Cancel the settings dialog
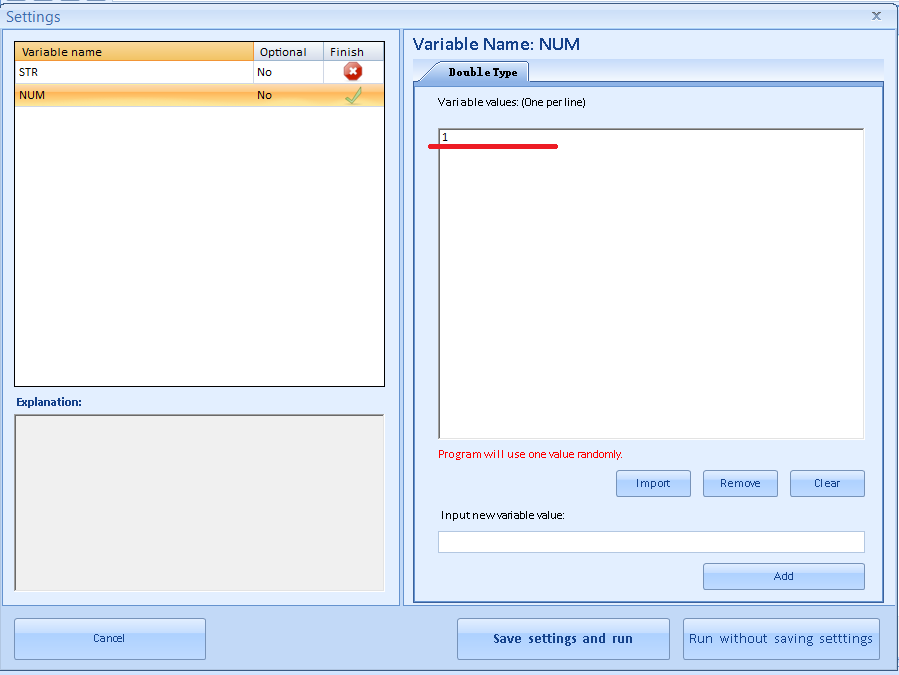This screenshot has height=675, width=899. click(x=110, y=639)
